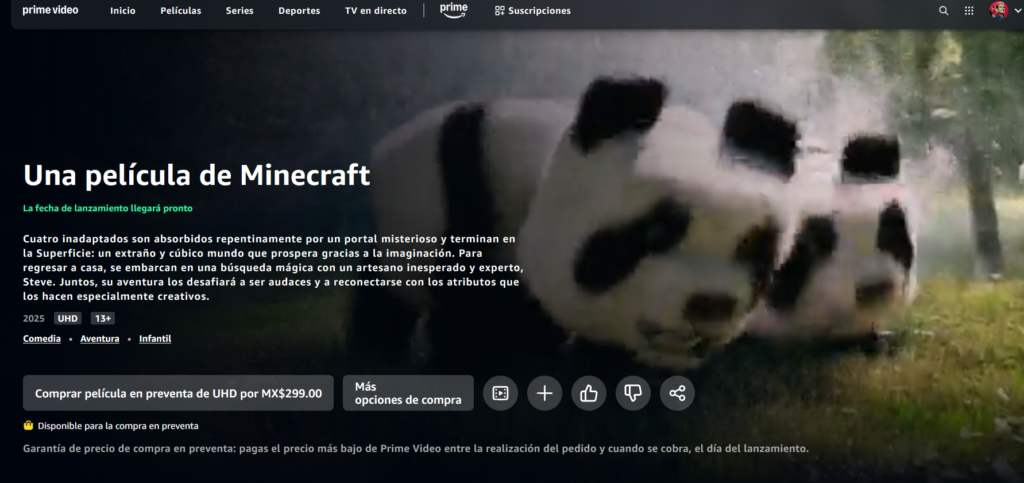Buy UHD movie presale for MX$299.00

tap(178, 393)
